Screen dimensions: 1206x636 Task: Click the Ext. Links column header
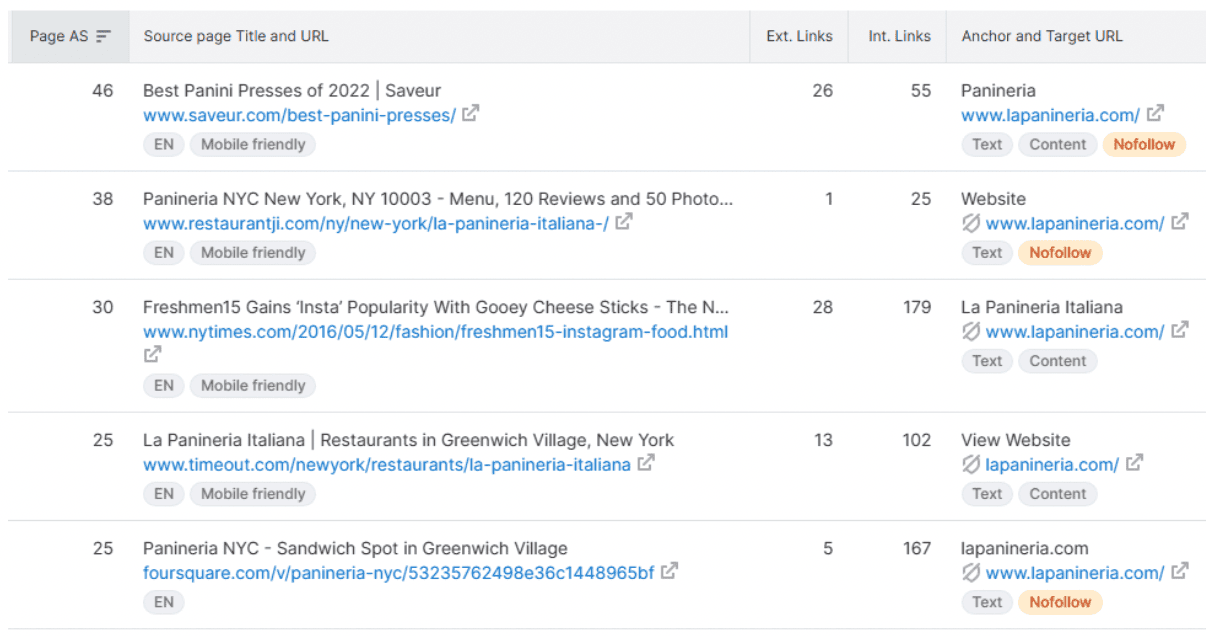pos(799,36)
